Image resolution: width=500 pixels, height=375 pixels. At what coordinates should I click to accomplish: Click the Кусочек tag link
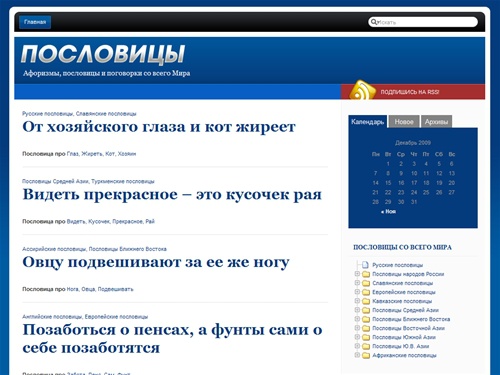[x=99, y=221]
